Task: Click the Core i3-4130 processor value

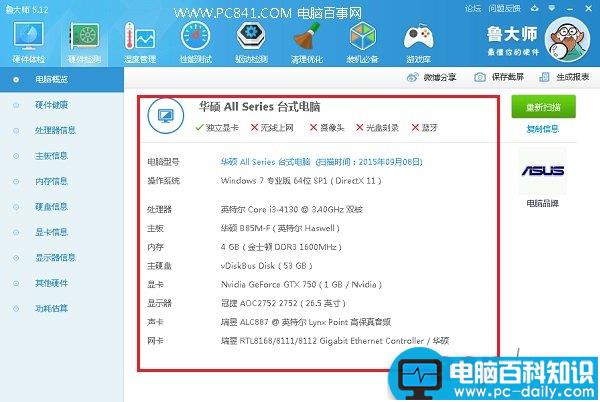Action: (x=292, y=209)
